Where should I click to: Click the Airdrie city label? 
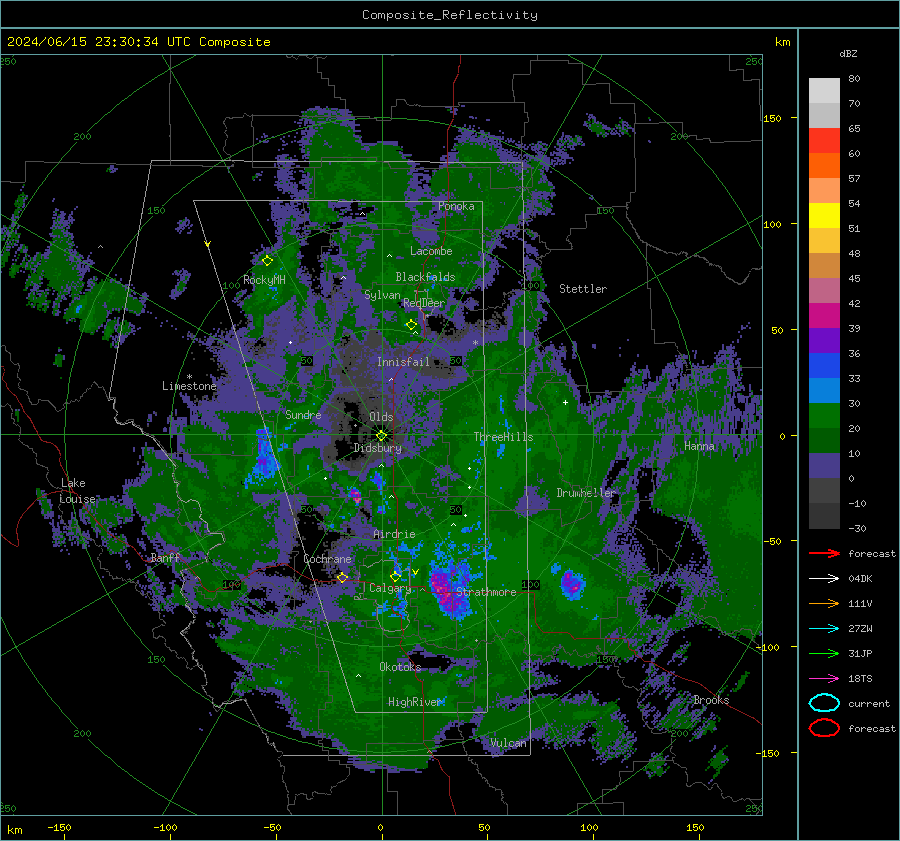[394, 534]
